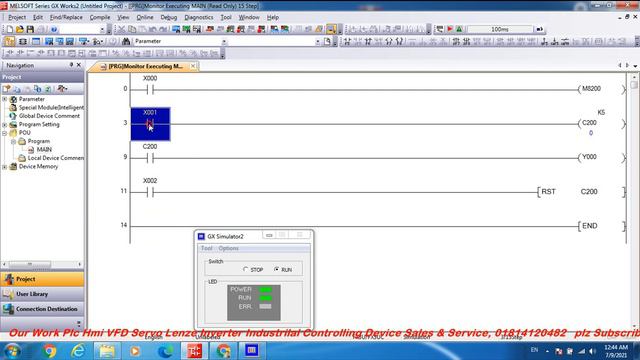Viewport: 640px width, 360px height.
Task: Select the RUN radio button in GX Simulator2
Action: [x=276, y=269]
